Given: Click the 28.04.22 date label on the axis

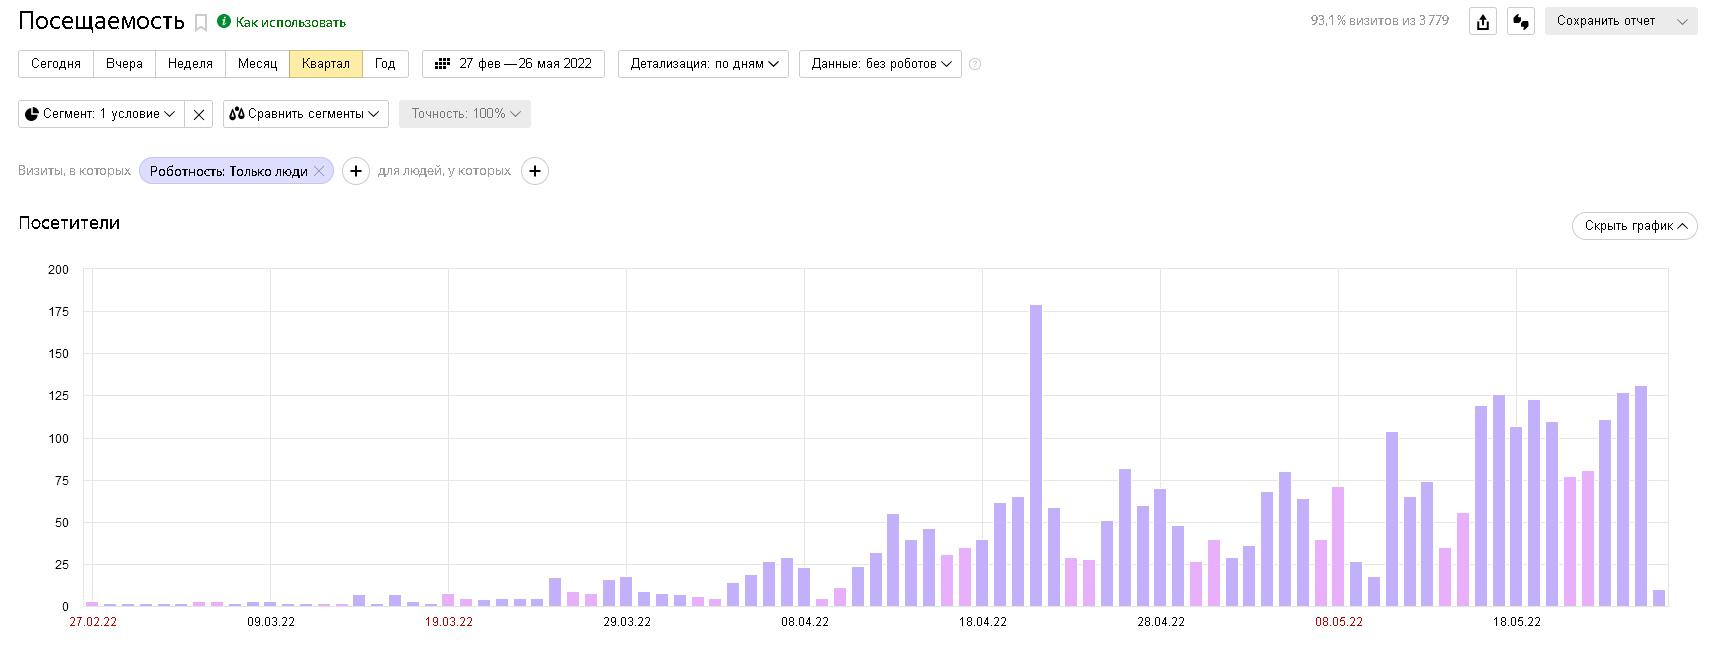Looking at the screenshot, I should (x=1161, y=622).
